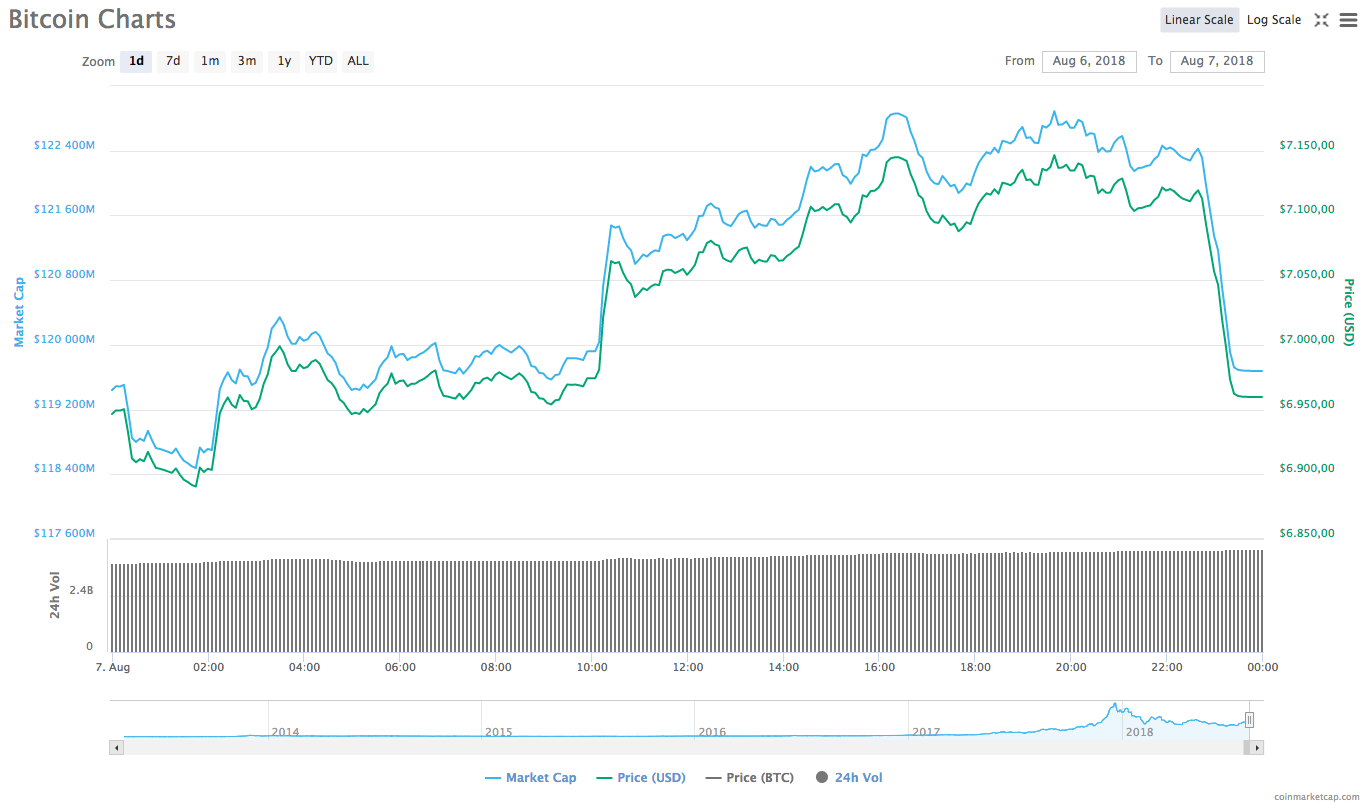Click the 2018 label in navigator

1139,732
